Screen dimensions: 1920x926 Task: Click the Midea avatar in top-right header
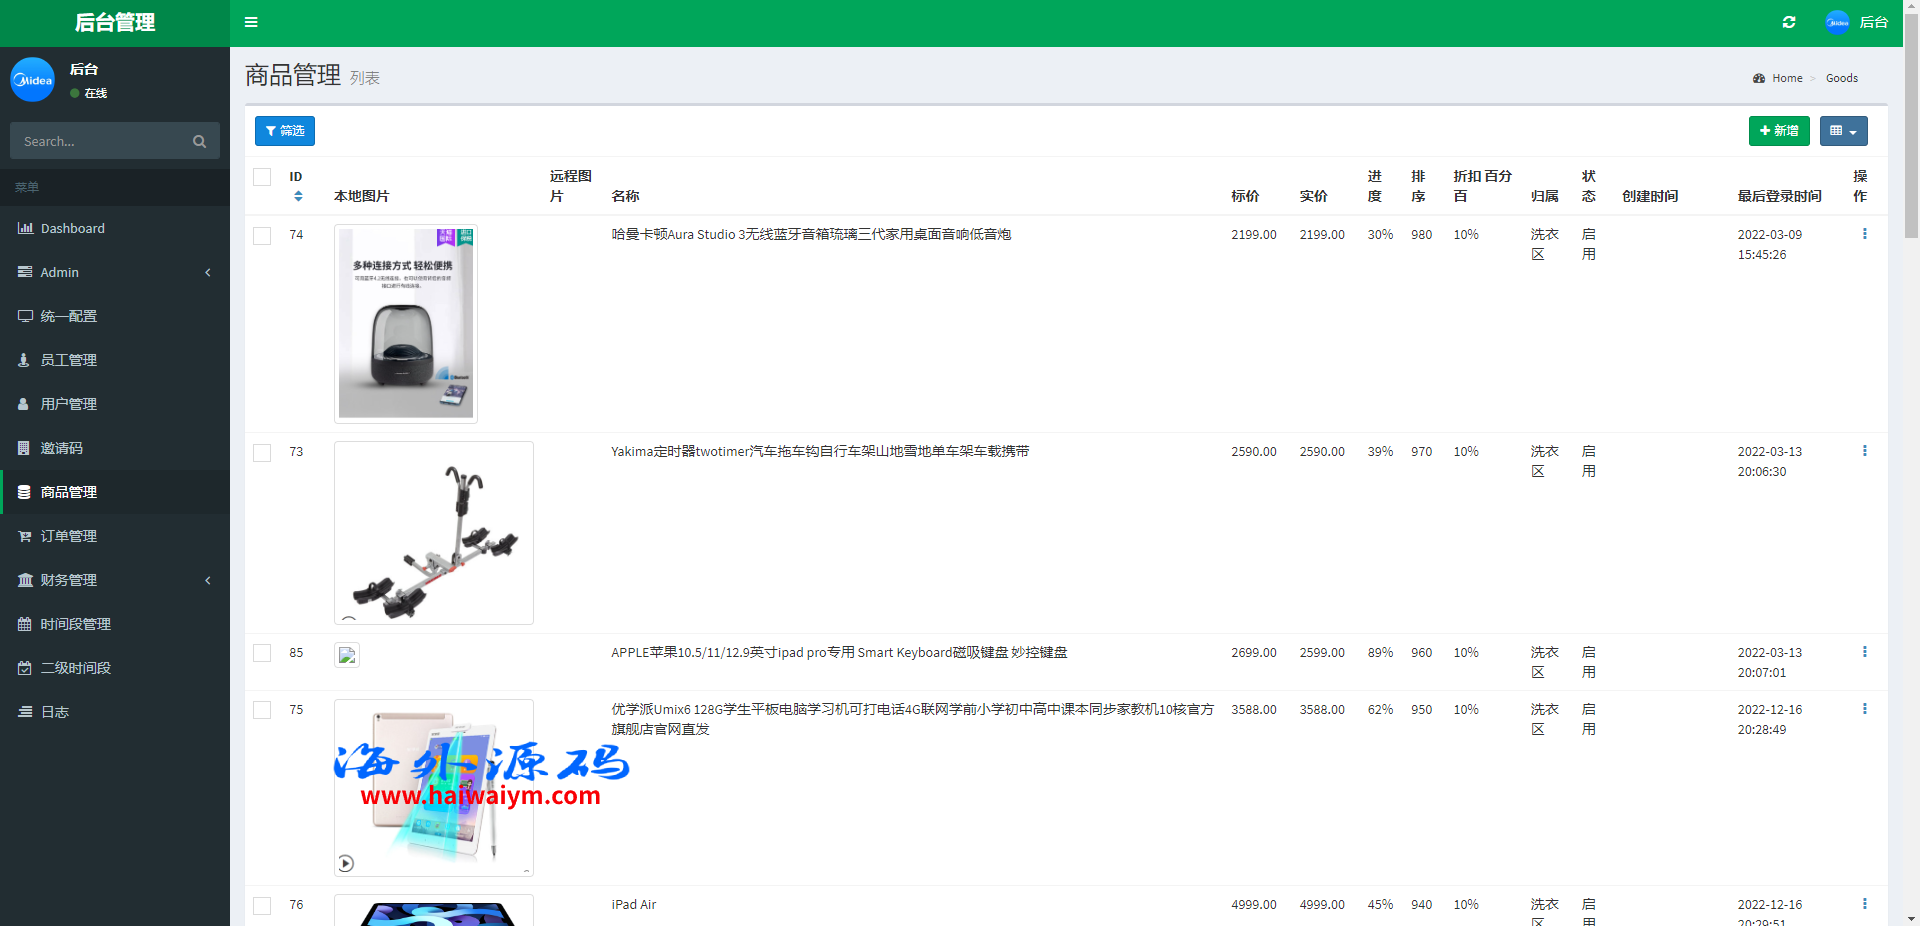[x=1837, y=22]
